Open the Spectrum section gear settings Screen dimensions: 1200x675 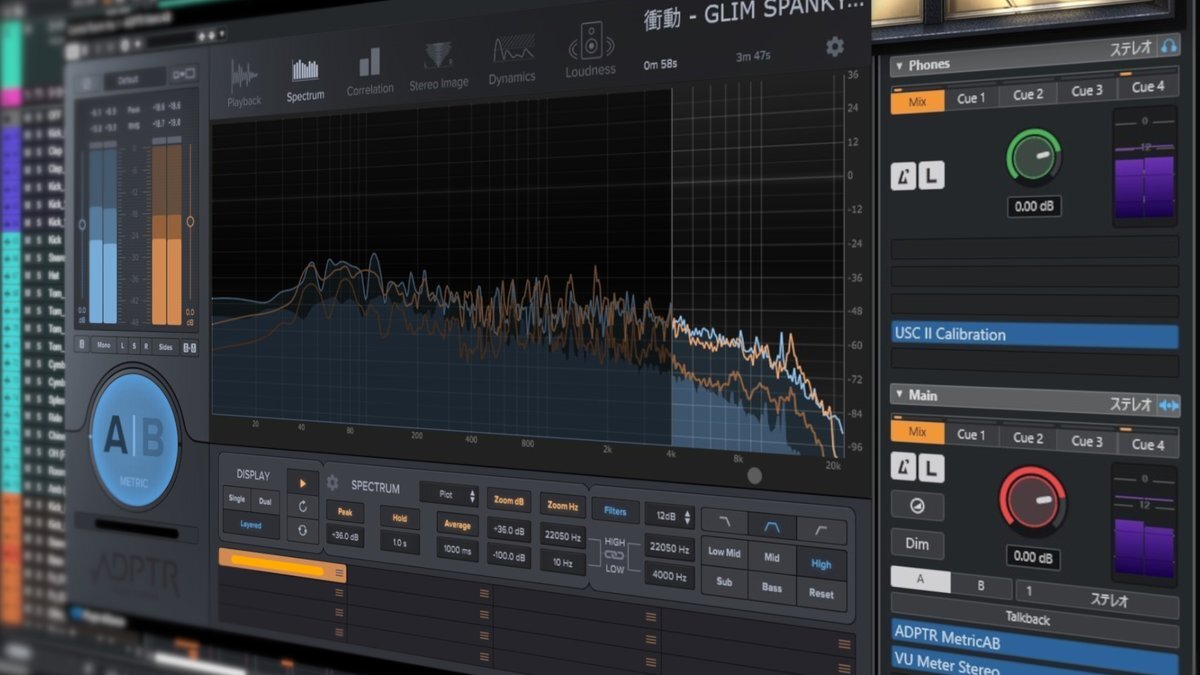point(333,483)
